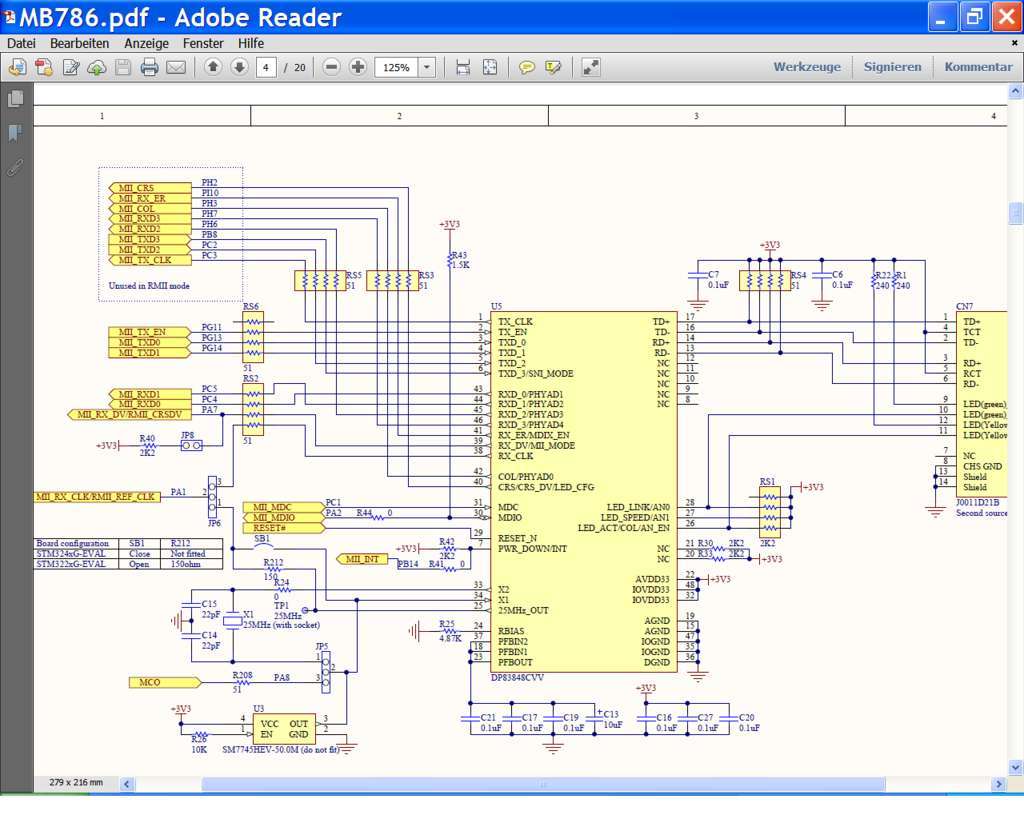This screenshot has width=1024, height=819.
Task: Click the horizontal scrollbar left arrow
Action: [127, 784]
